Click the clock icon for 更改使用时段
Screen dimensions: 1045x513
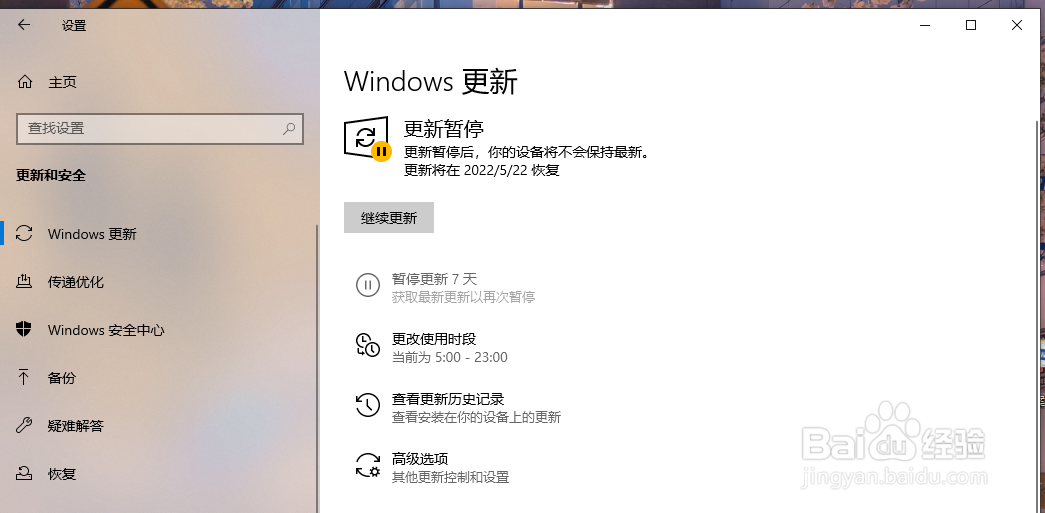coord(367,345)
